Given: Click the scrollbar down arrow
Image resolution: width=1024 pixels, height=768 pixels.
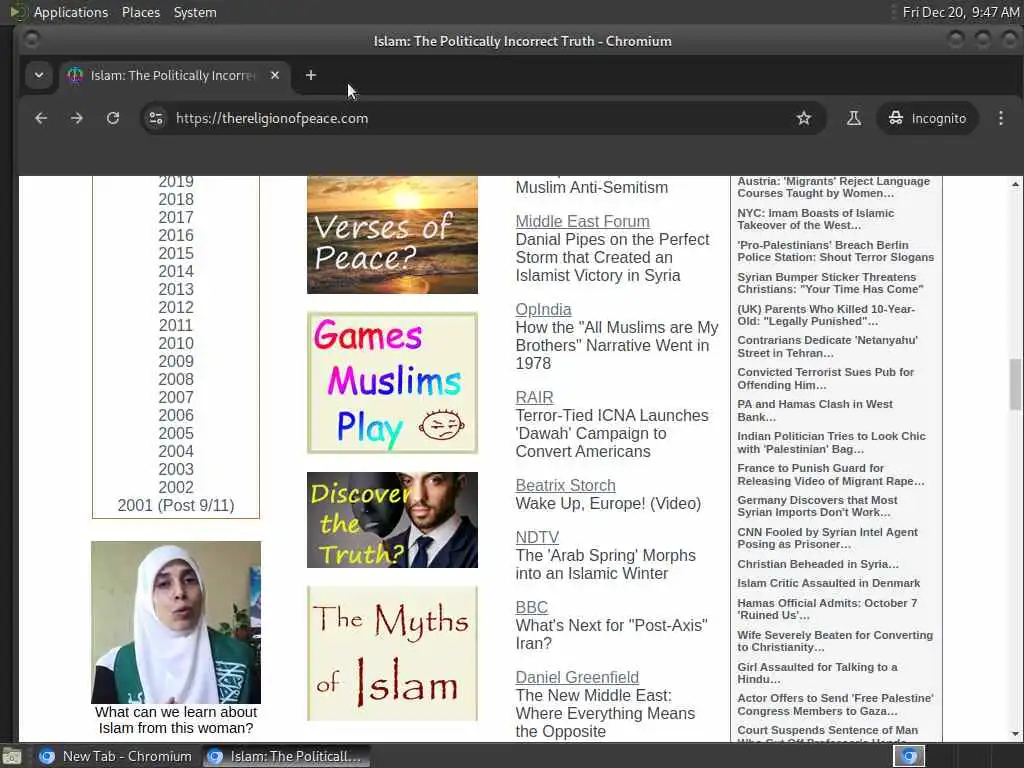Looking at the screenshot, I should pyautogui.click(x=1016, y=734).
